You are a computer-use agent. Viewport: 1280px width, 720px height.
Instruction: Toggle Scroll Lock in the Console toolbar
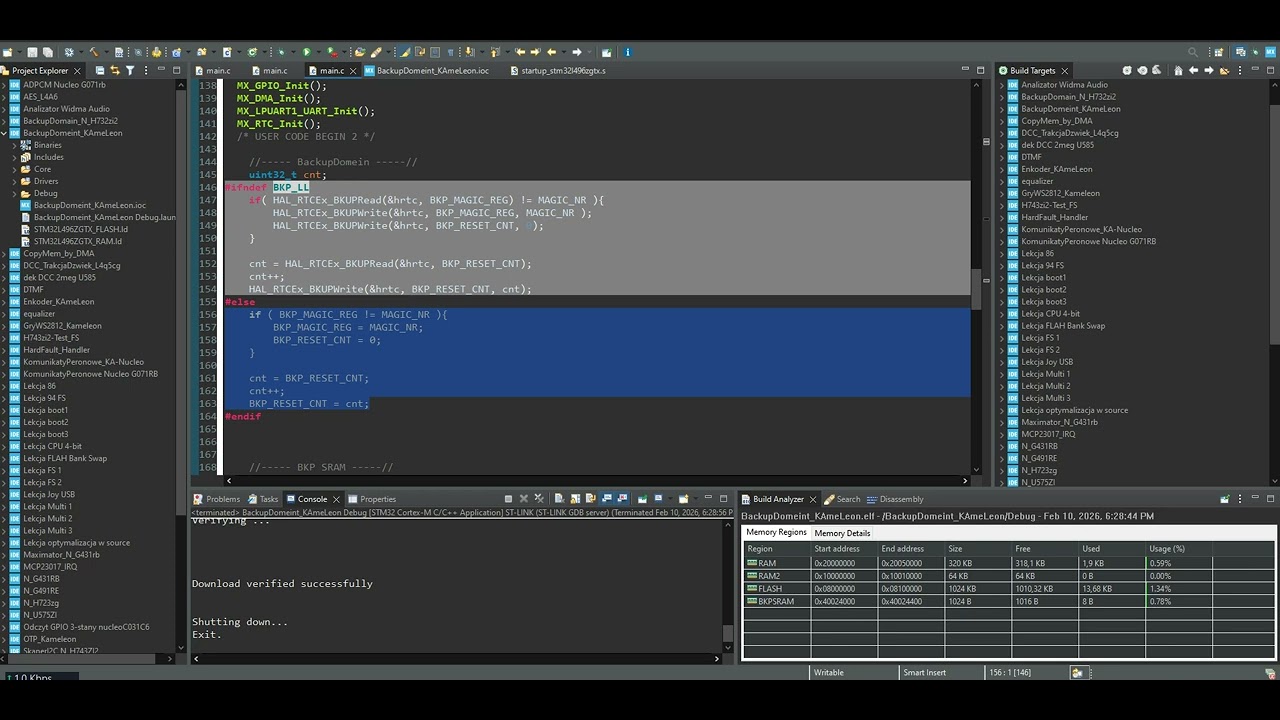[575, 499]
